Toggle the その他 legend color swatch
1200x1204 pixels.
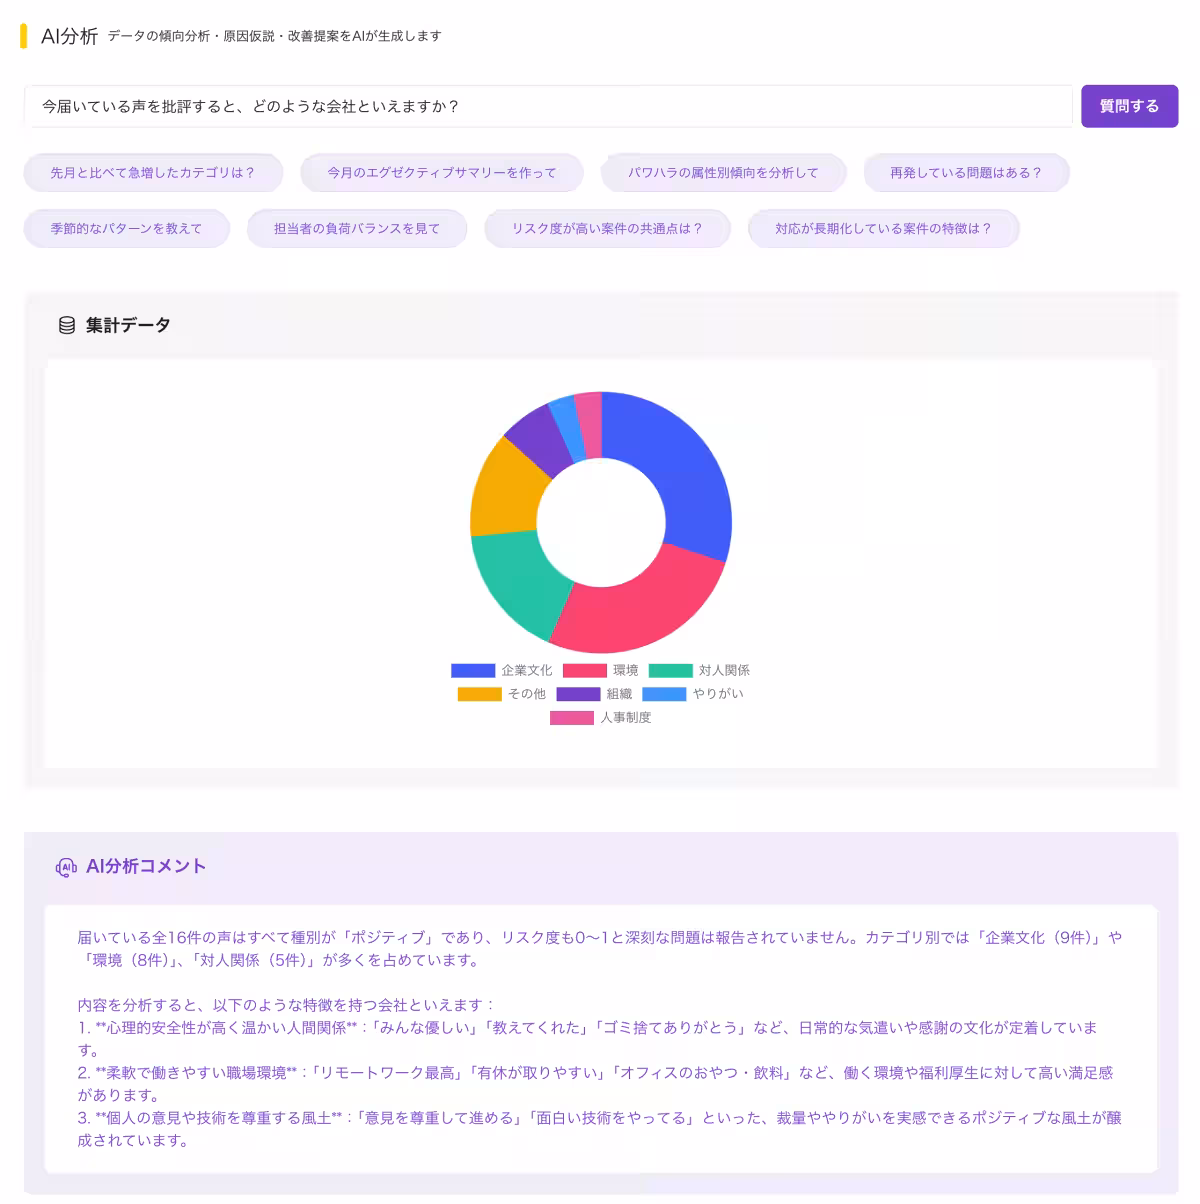click(x=480, y=694)
